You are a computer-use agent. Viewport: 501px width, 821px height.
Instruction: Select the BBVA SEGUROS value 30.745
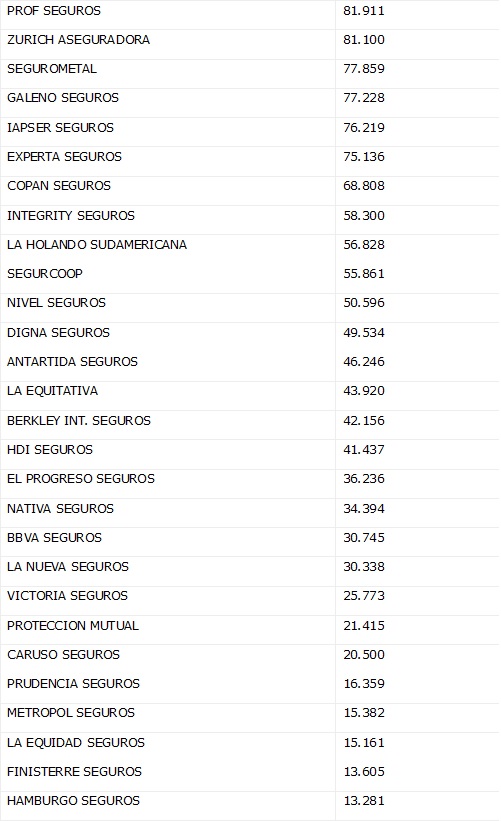(364, 538)
